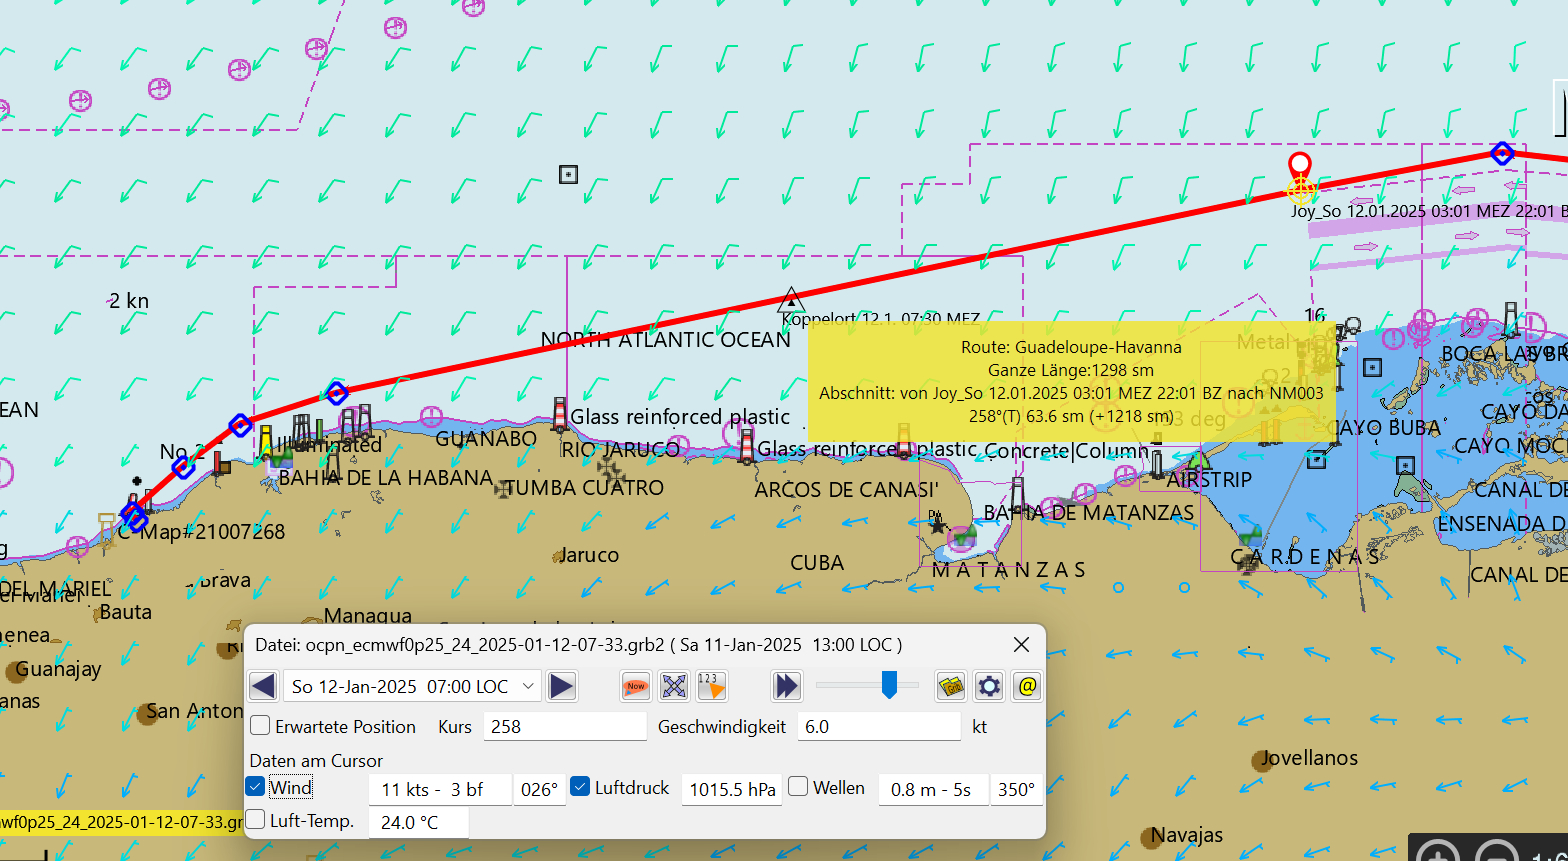Screen dimensions: 1568x861
Task: Click BAHIA DE LA HABANA label
Action: (385, 478)
